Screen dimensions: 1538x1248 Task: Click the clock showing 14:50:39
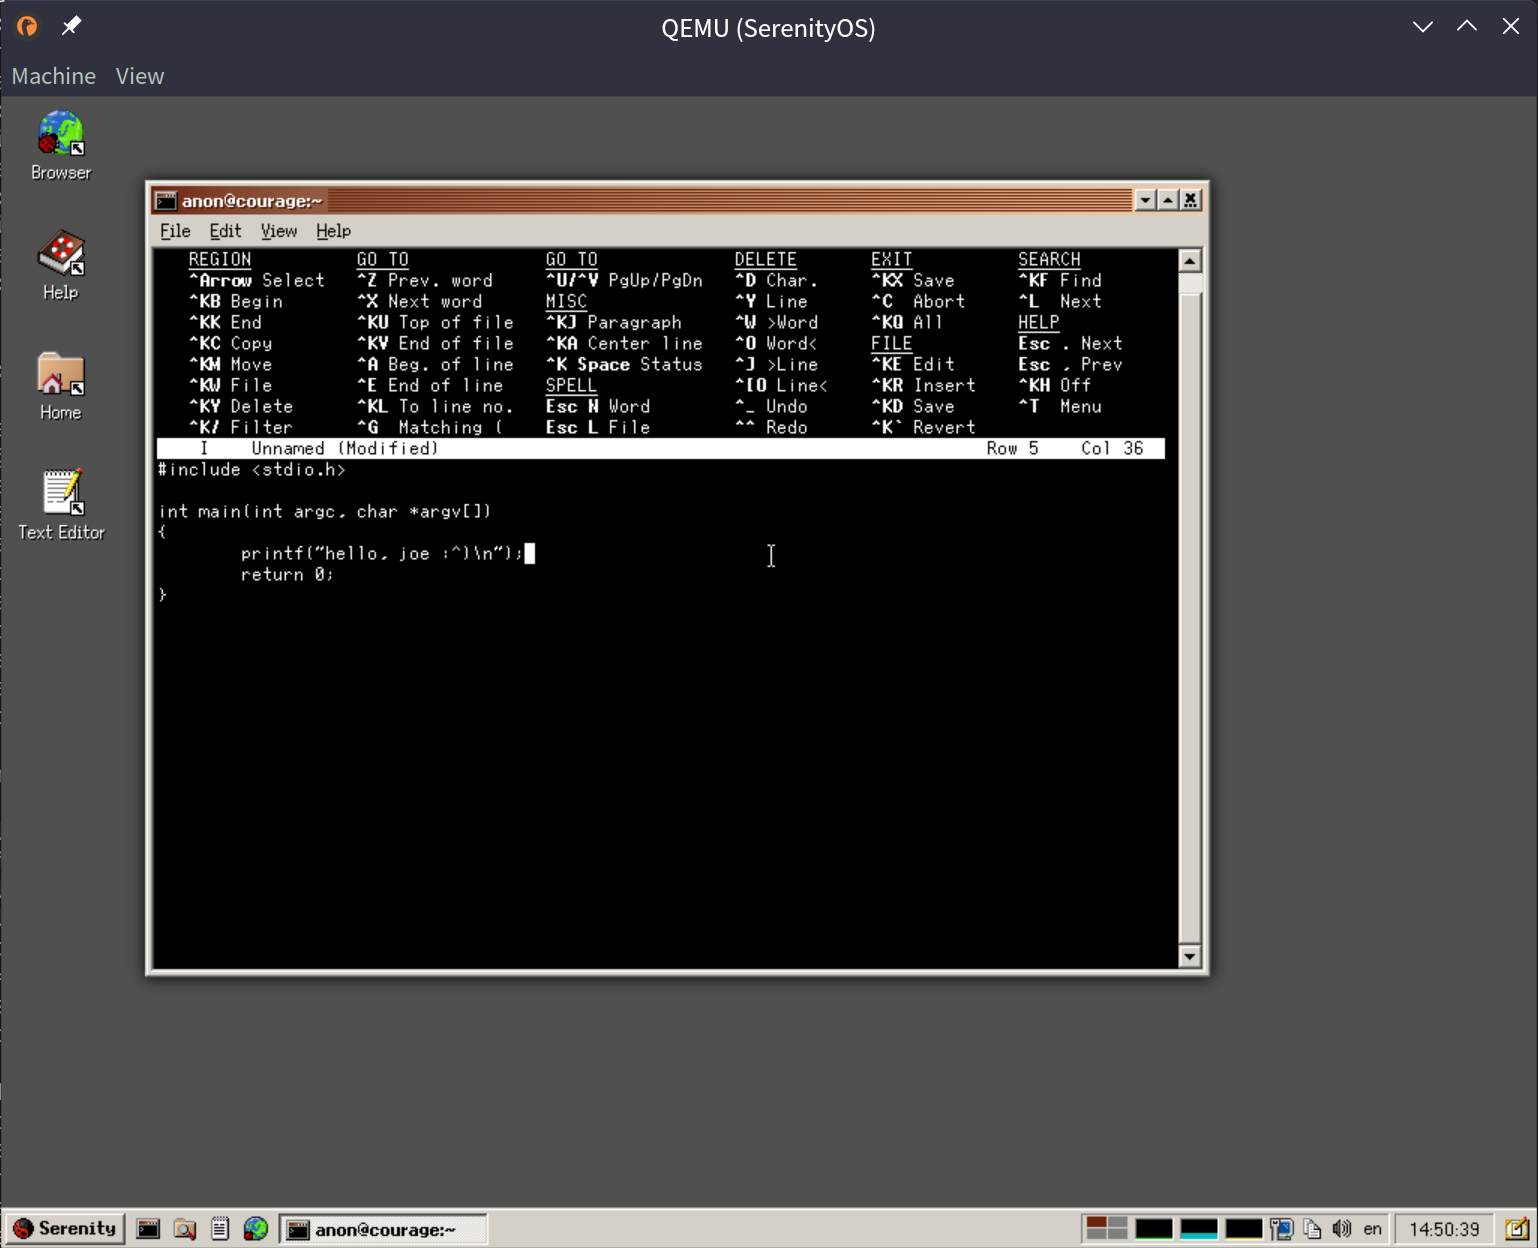[1445, 1227]
